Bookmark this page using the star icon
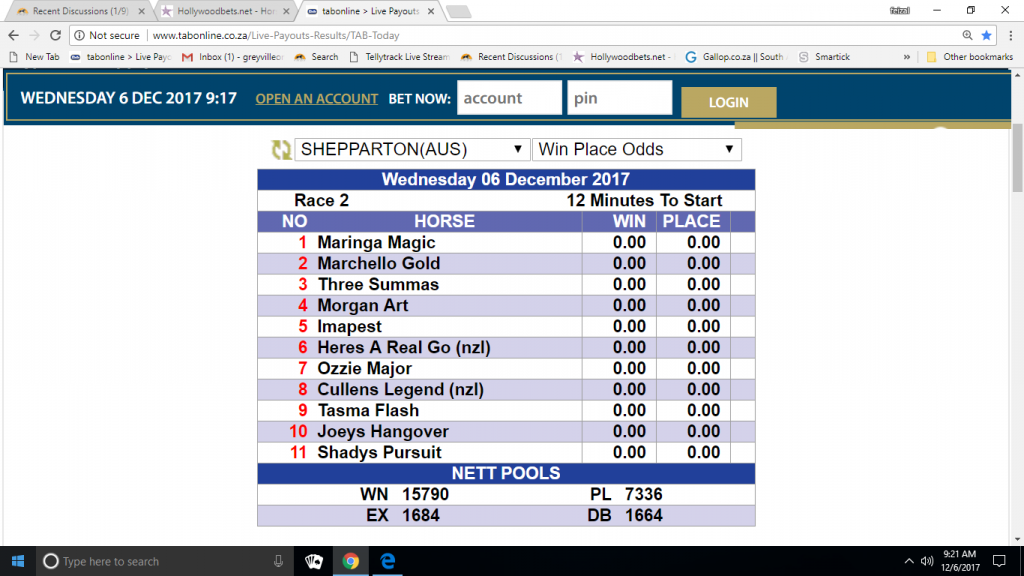This screenshot has width=1024, height=576. coord(986,35)
